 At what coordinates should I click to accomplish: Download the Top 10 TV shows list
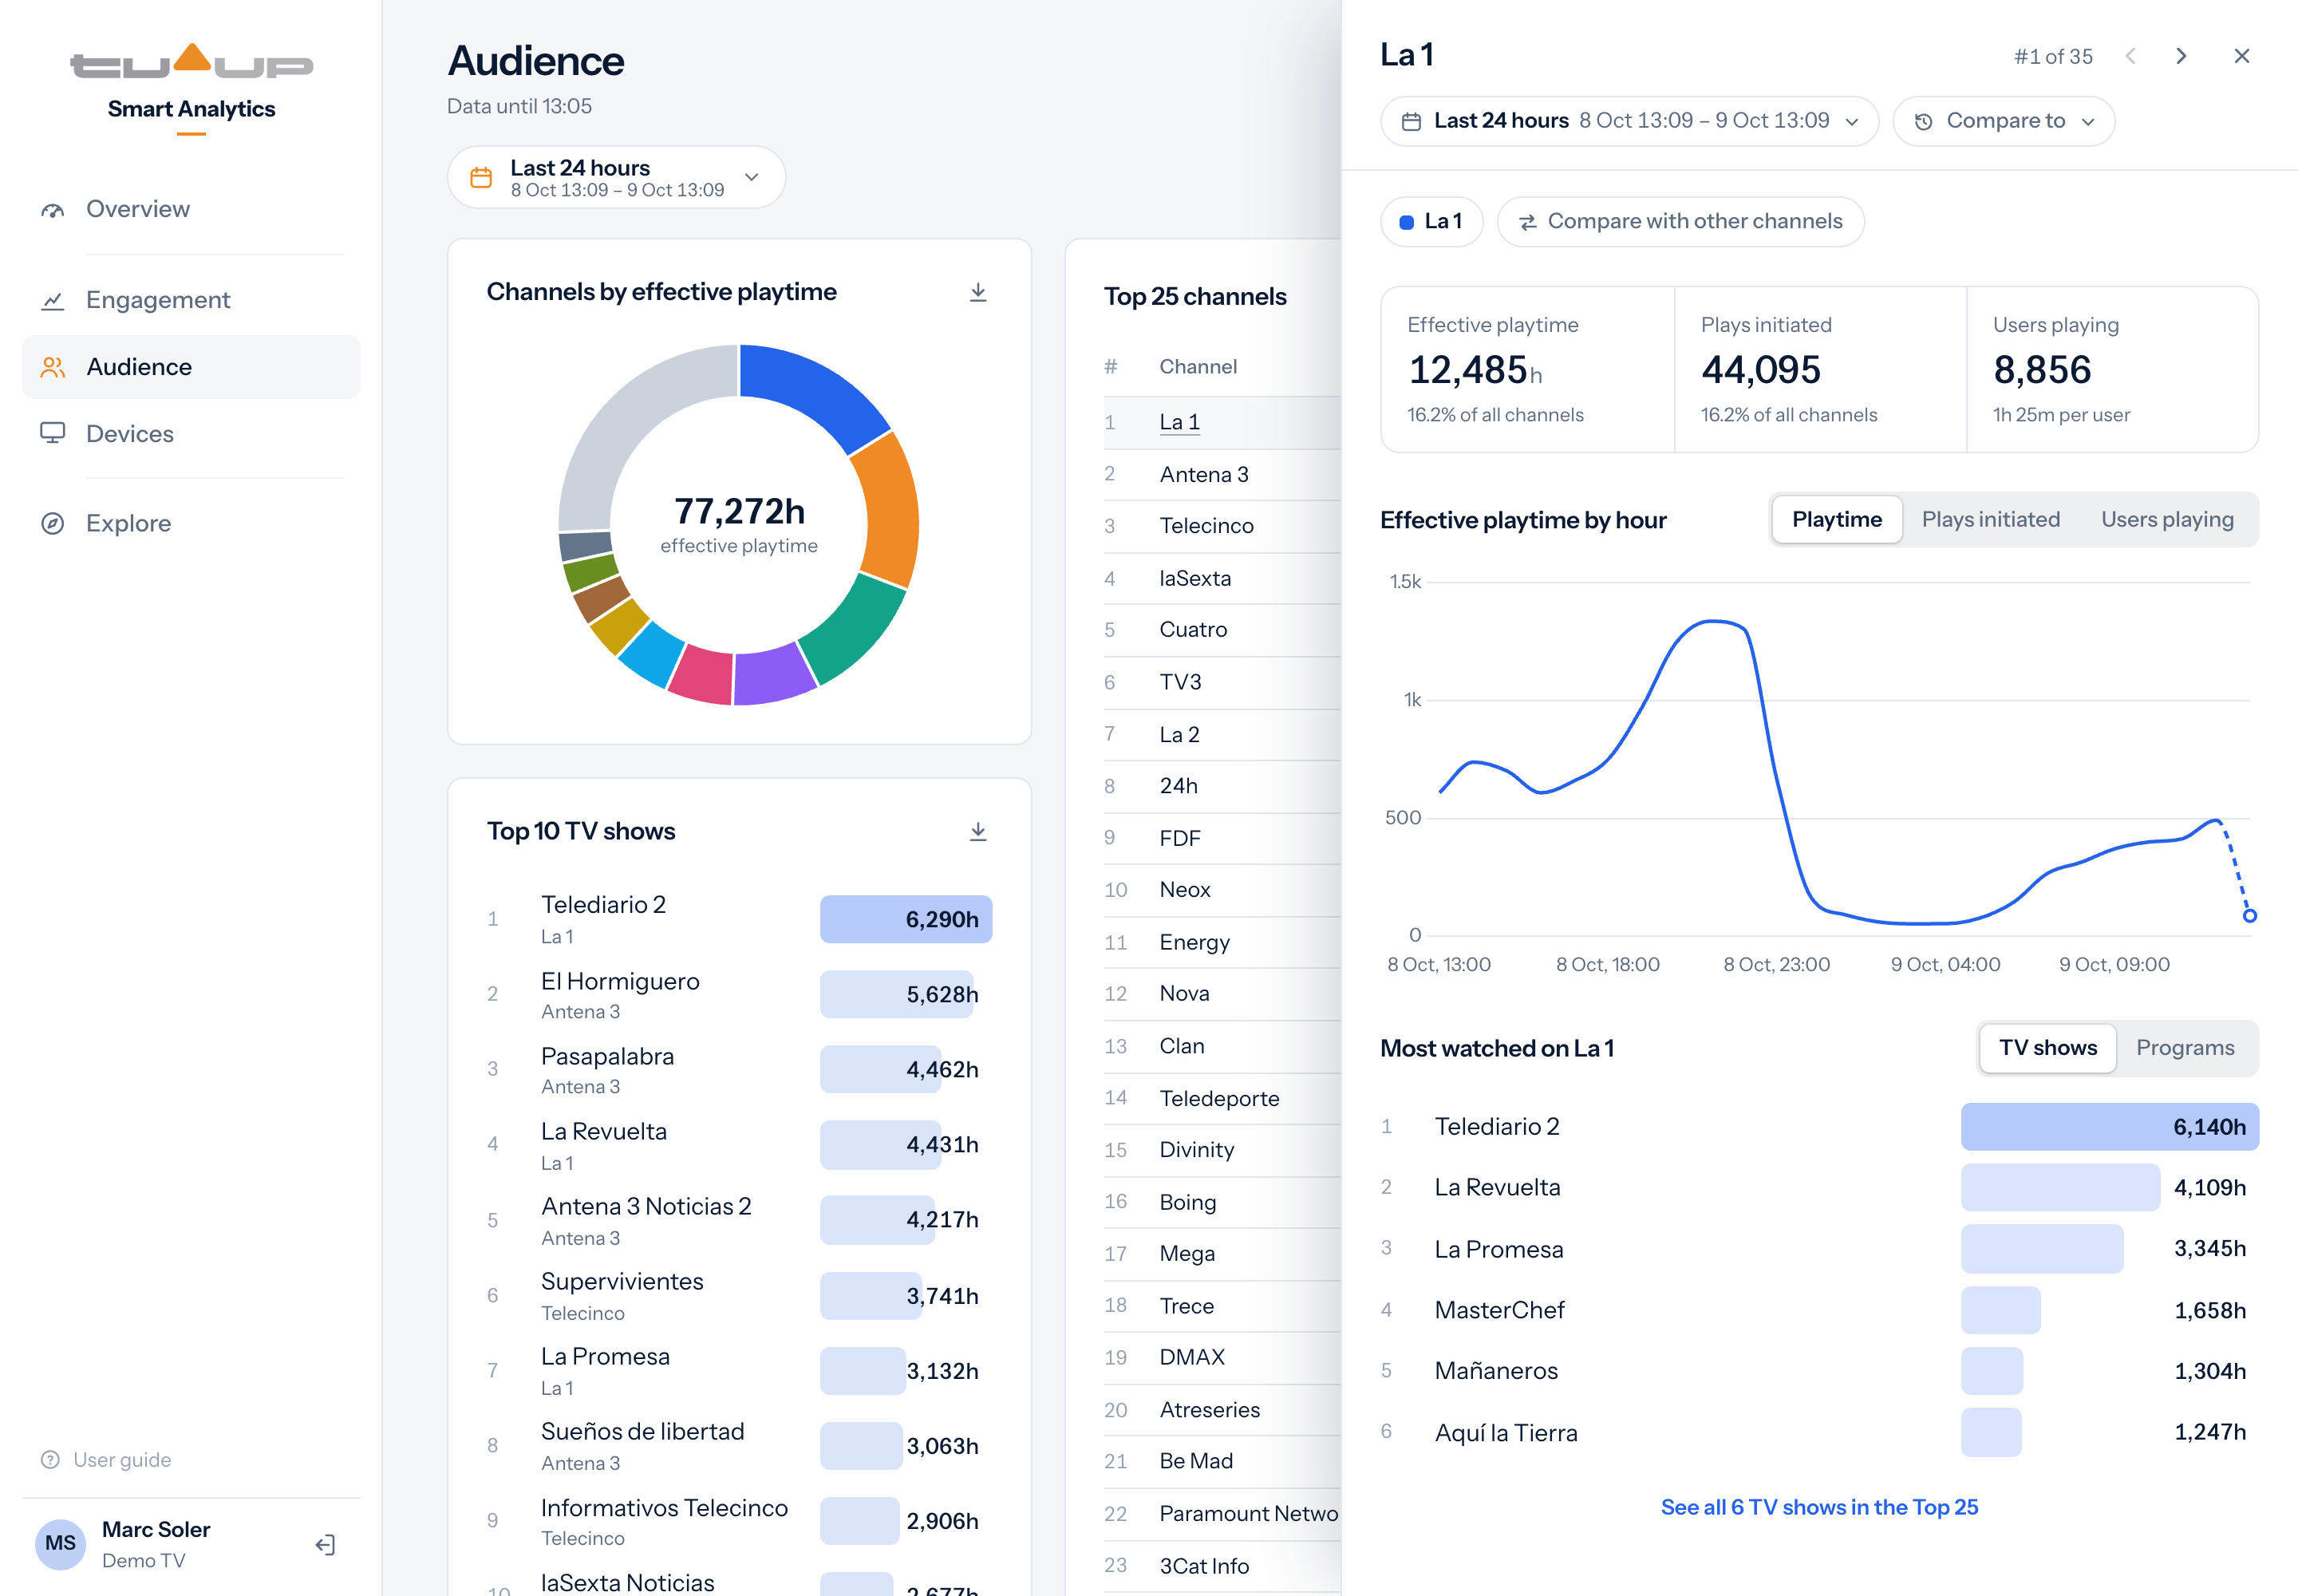point(978,831)
